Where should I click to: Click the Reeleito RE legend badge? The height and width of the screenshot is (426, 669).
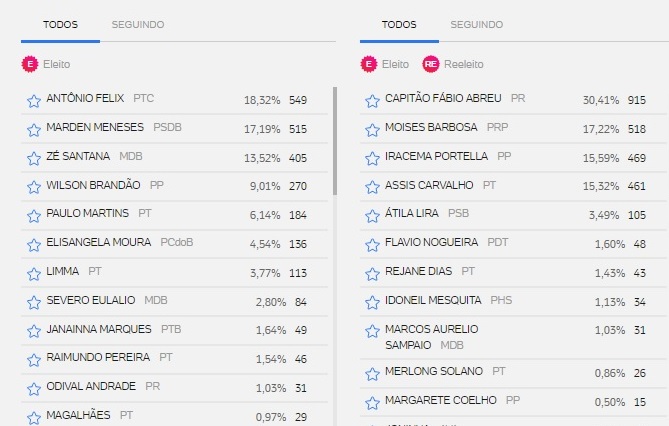[430, 64]
